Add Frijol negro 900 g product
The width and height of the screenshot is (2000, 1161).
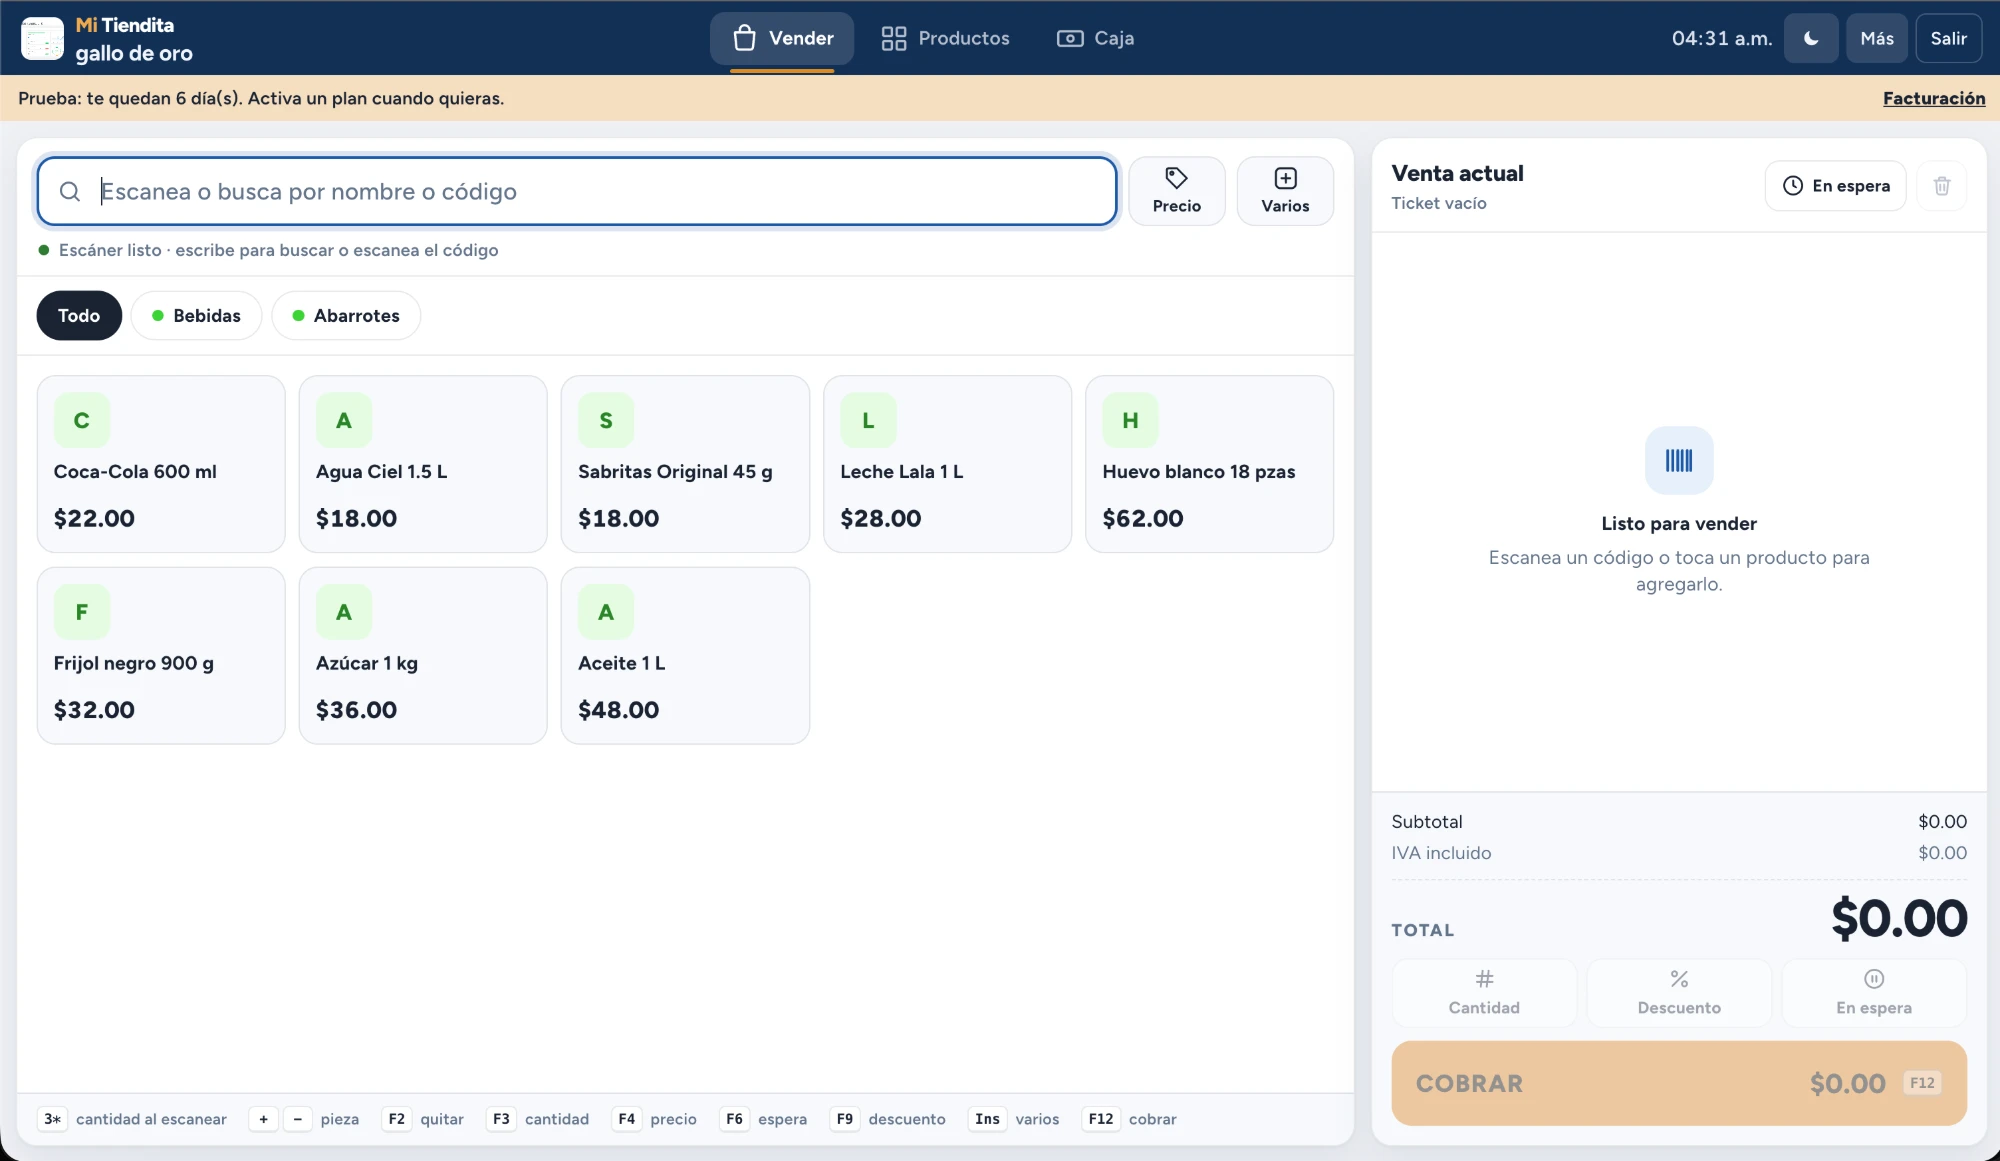tap(161, 655)
